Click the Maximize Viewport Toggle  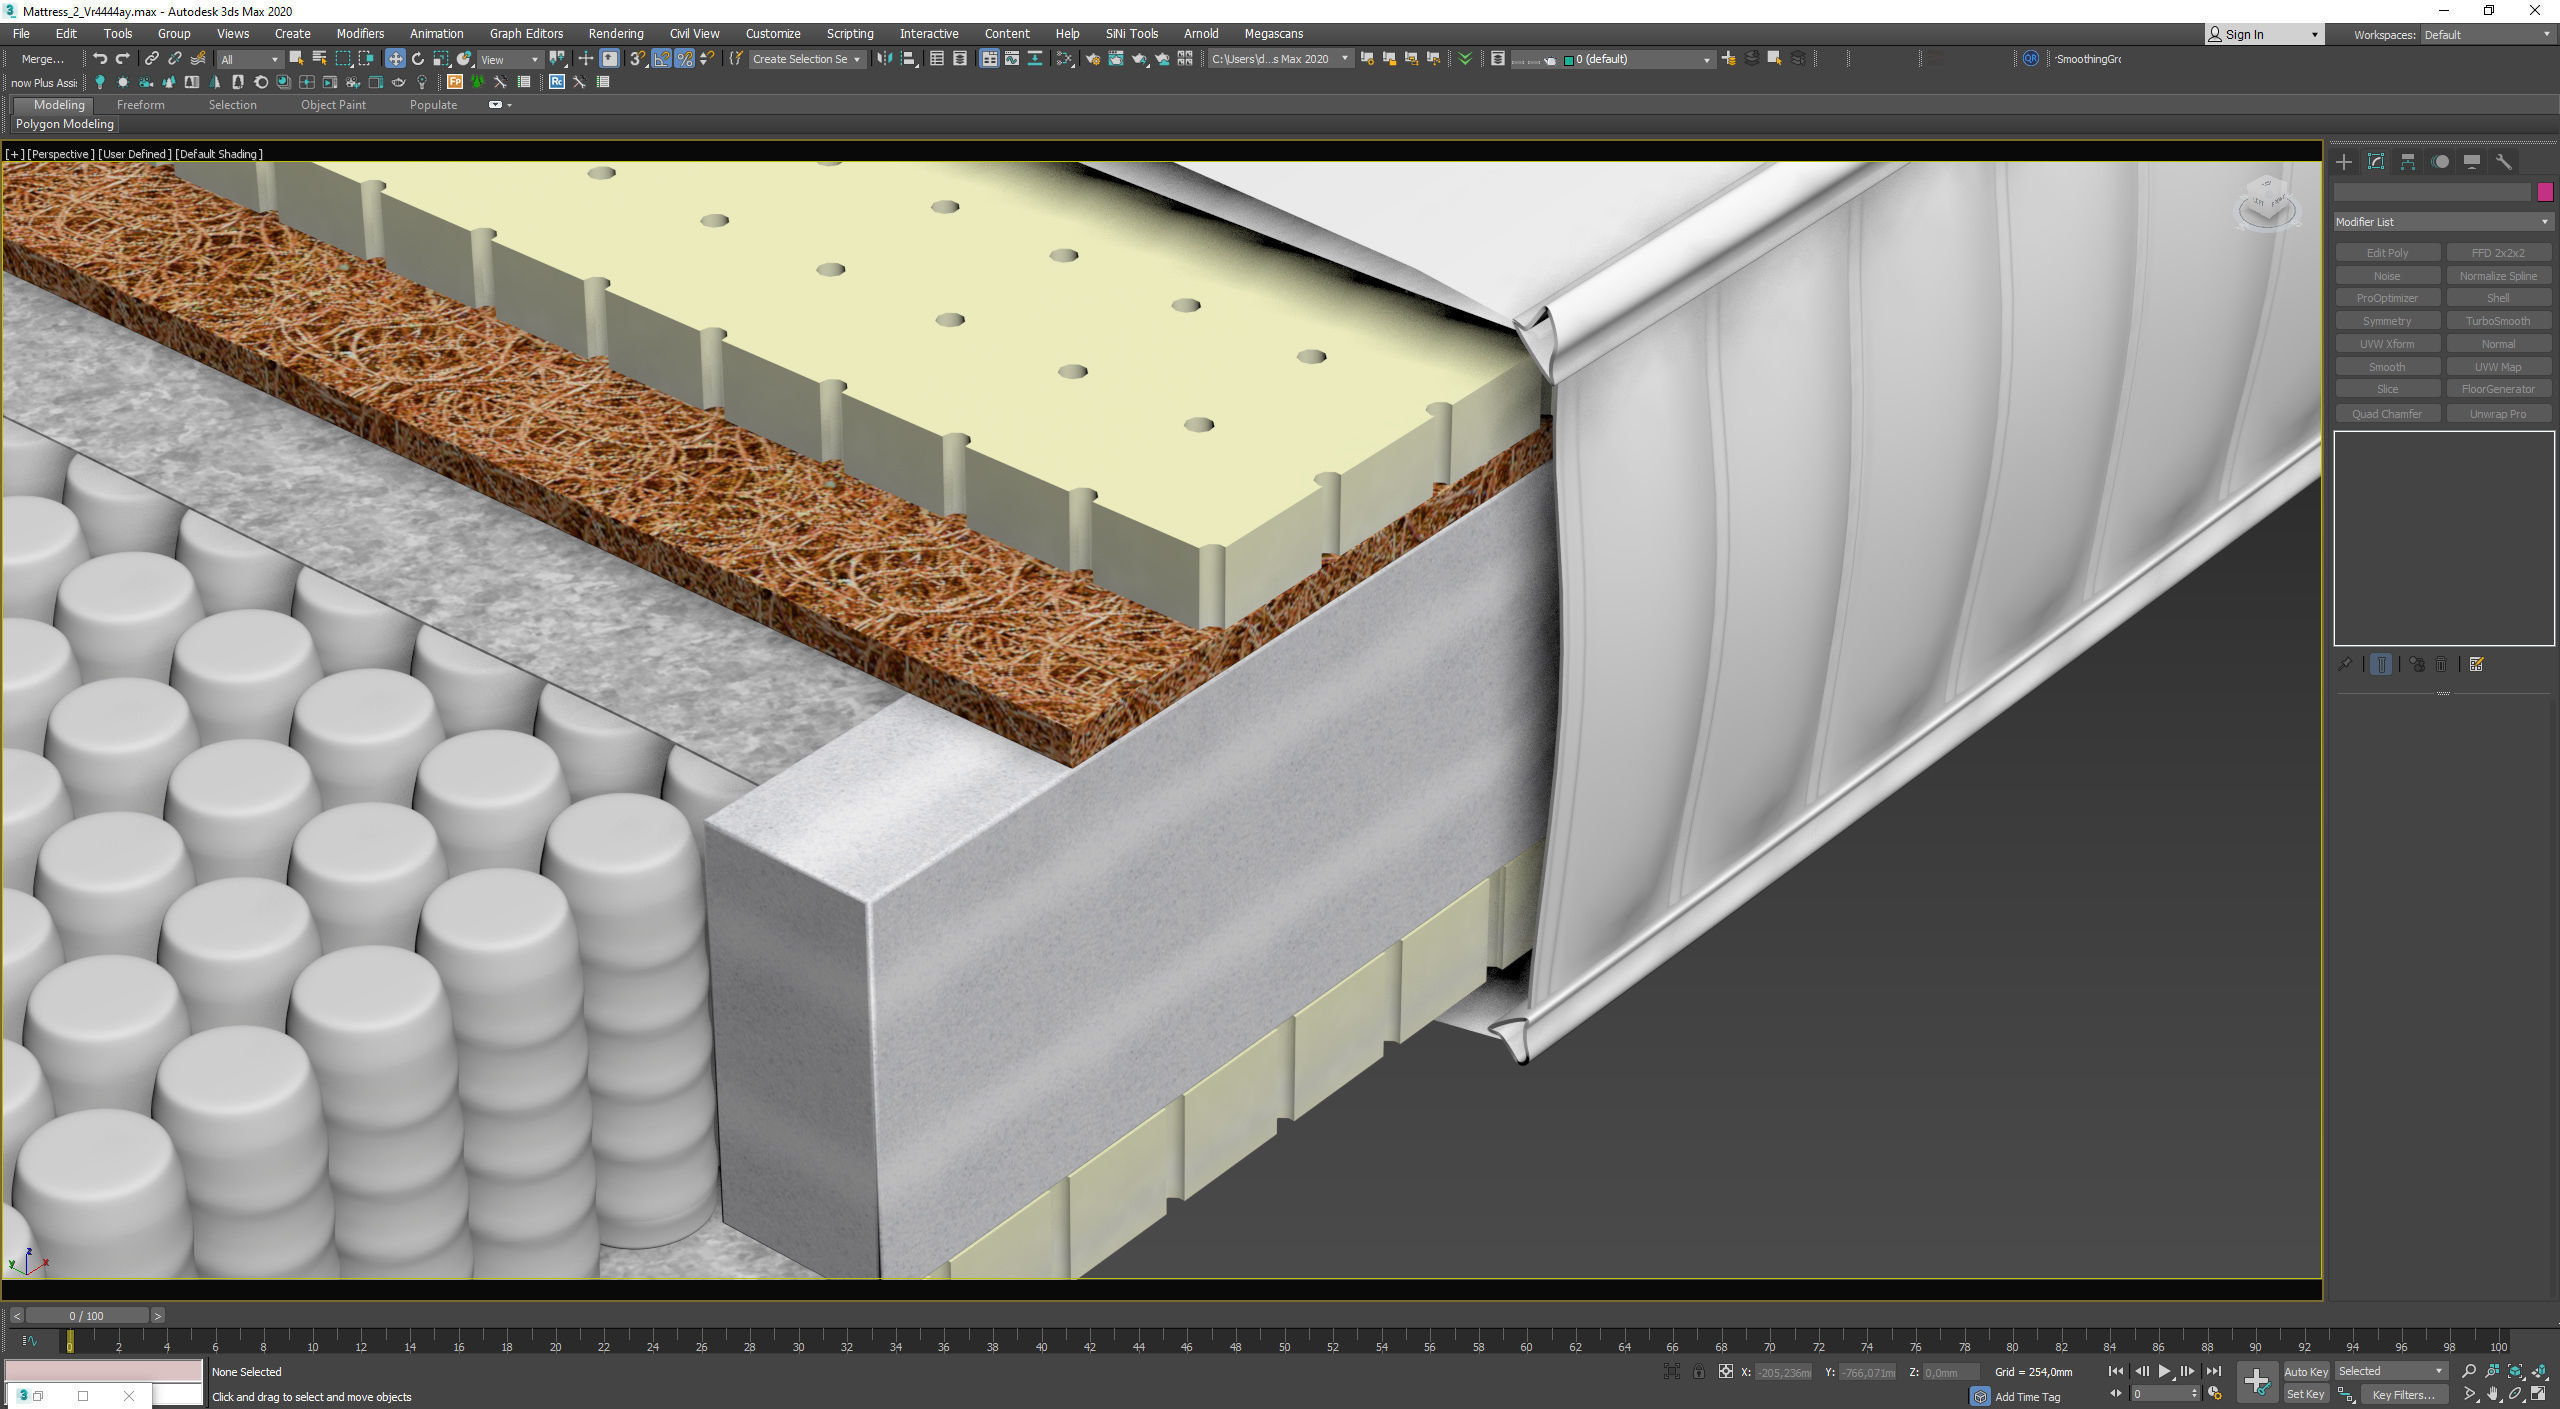coord(2539,1394)
